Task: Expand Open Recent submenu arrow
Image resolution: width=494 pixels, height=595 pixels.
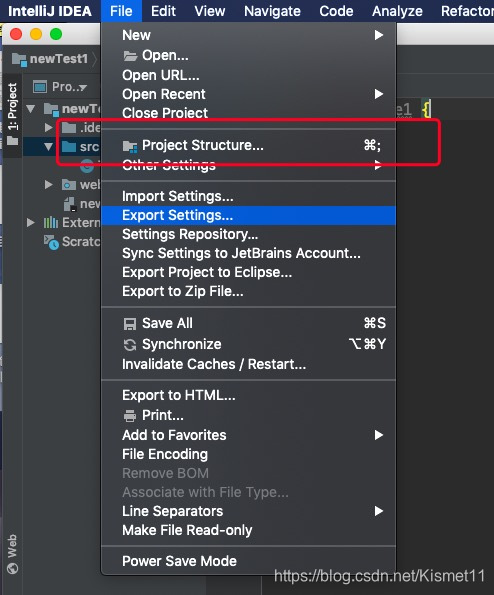Action: [378, 94]
